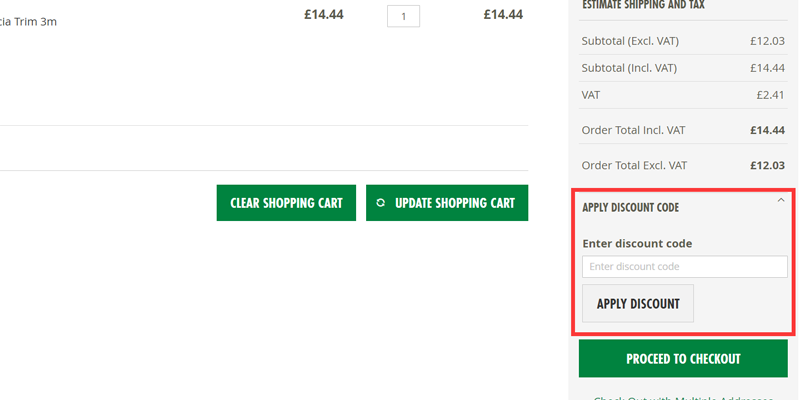This screenshot has width=800, height=400.
Task: Click the bold Enter discount code label
Action: coord(637,243)
